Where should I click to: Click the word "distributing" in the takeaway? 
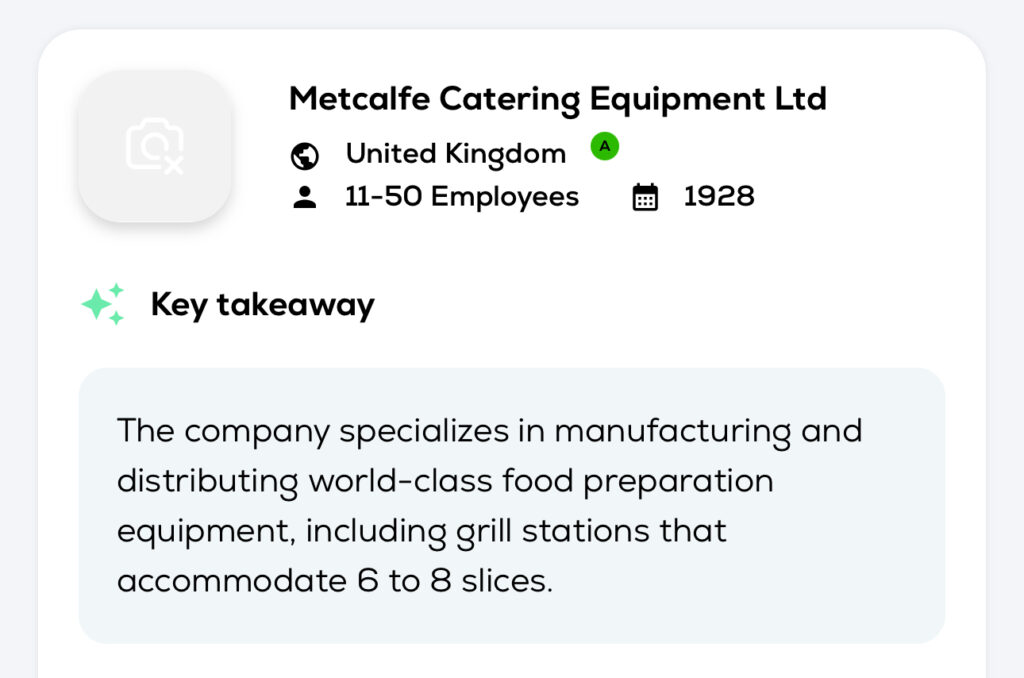click(207, 481)
